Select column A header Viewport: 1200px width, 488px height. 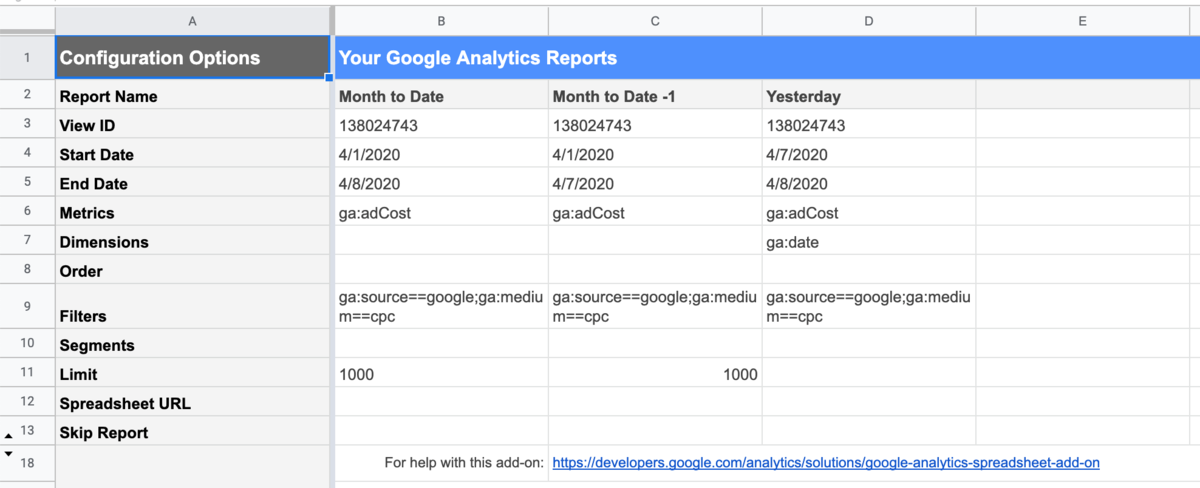pyautogui.click(x=192, y=20)
